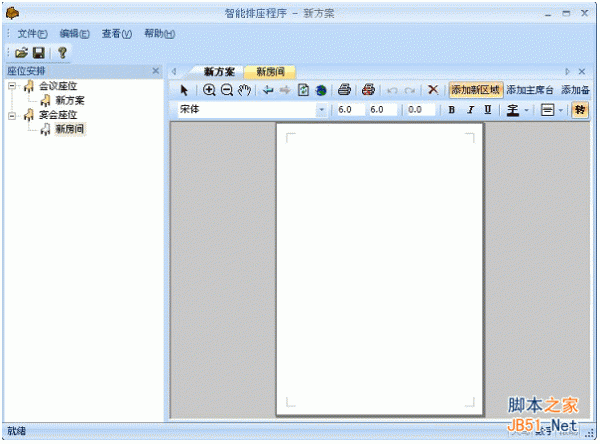Viewport: 600px width, 444px height.
Task: Switch to the 新方案 tab
Action: 219,72
